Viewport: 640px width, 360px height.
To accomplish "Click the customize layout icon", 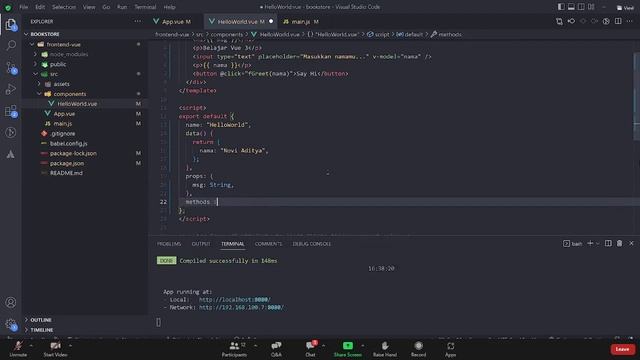I will 591,7.
